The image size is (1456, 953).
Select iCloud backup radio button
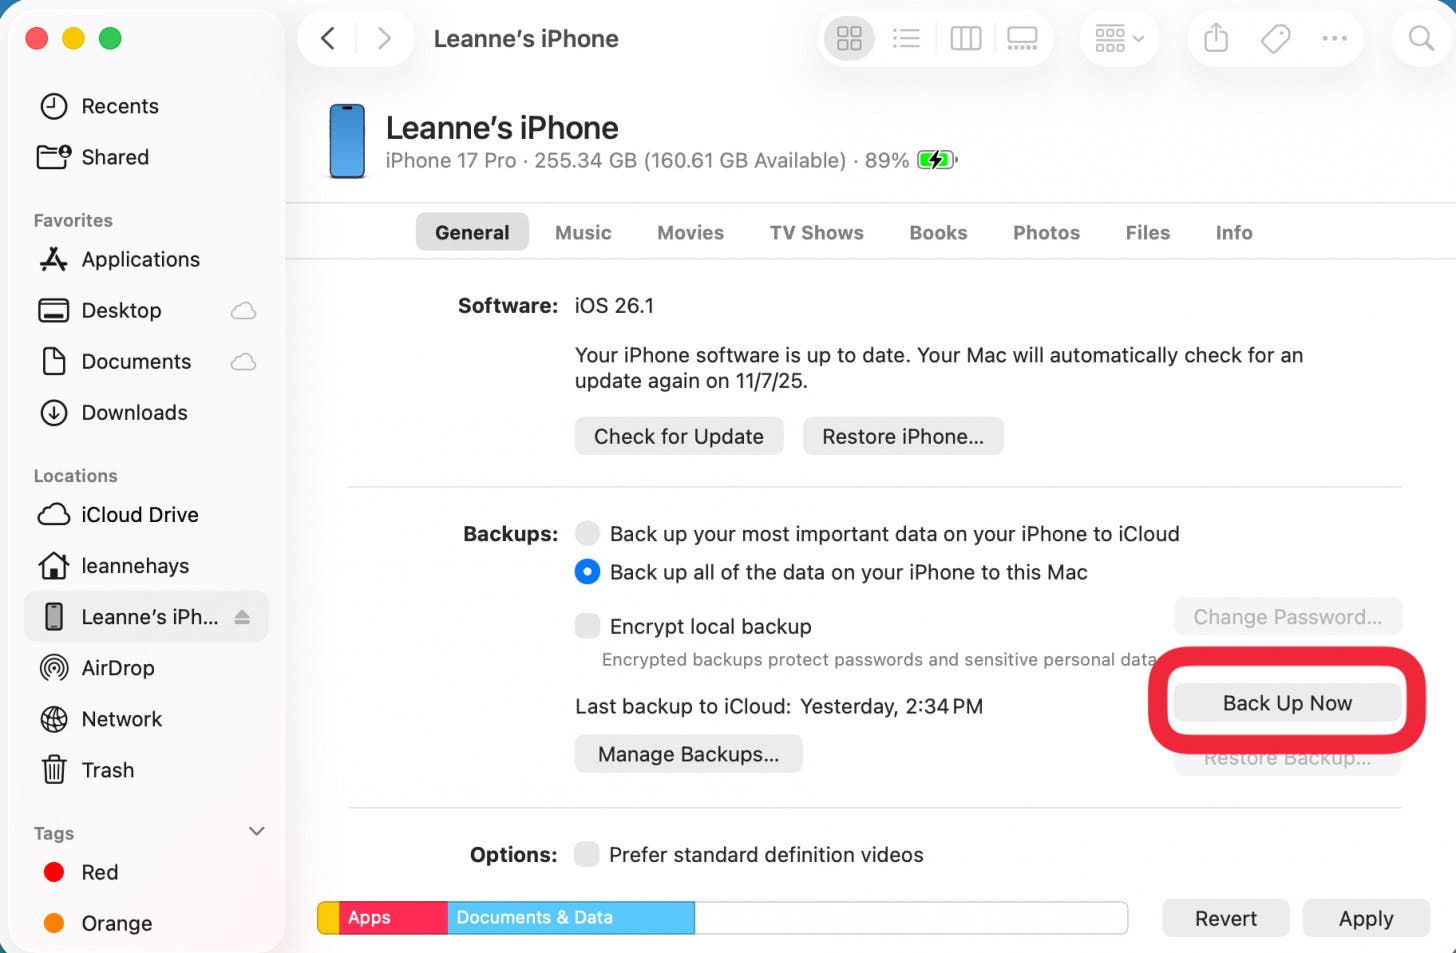point(587,533)
